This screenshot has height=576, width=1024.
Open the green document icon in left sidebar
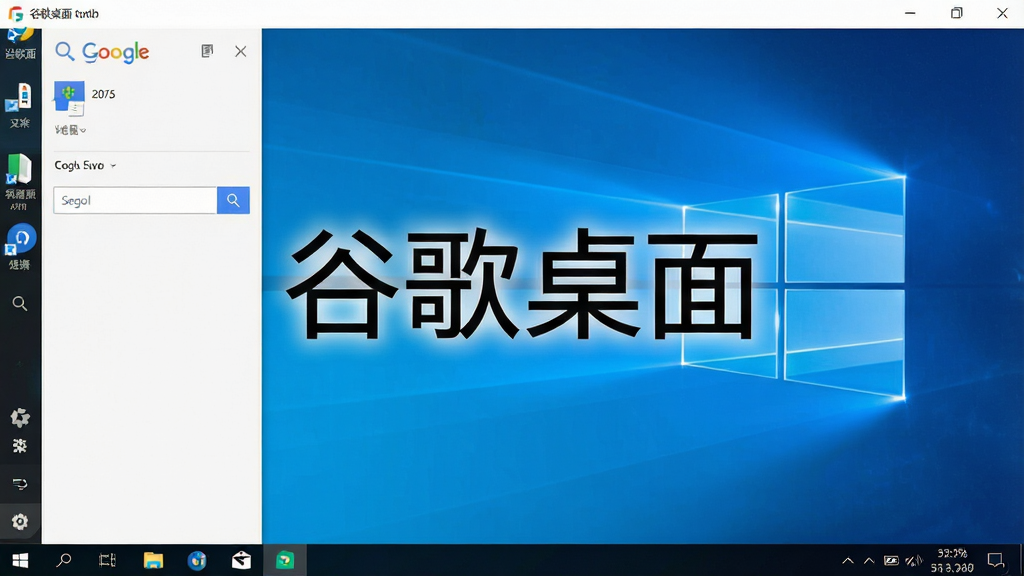[x=19, y=169]
